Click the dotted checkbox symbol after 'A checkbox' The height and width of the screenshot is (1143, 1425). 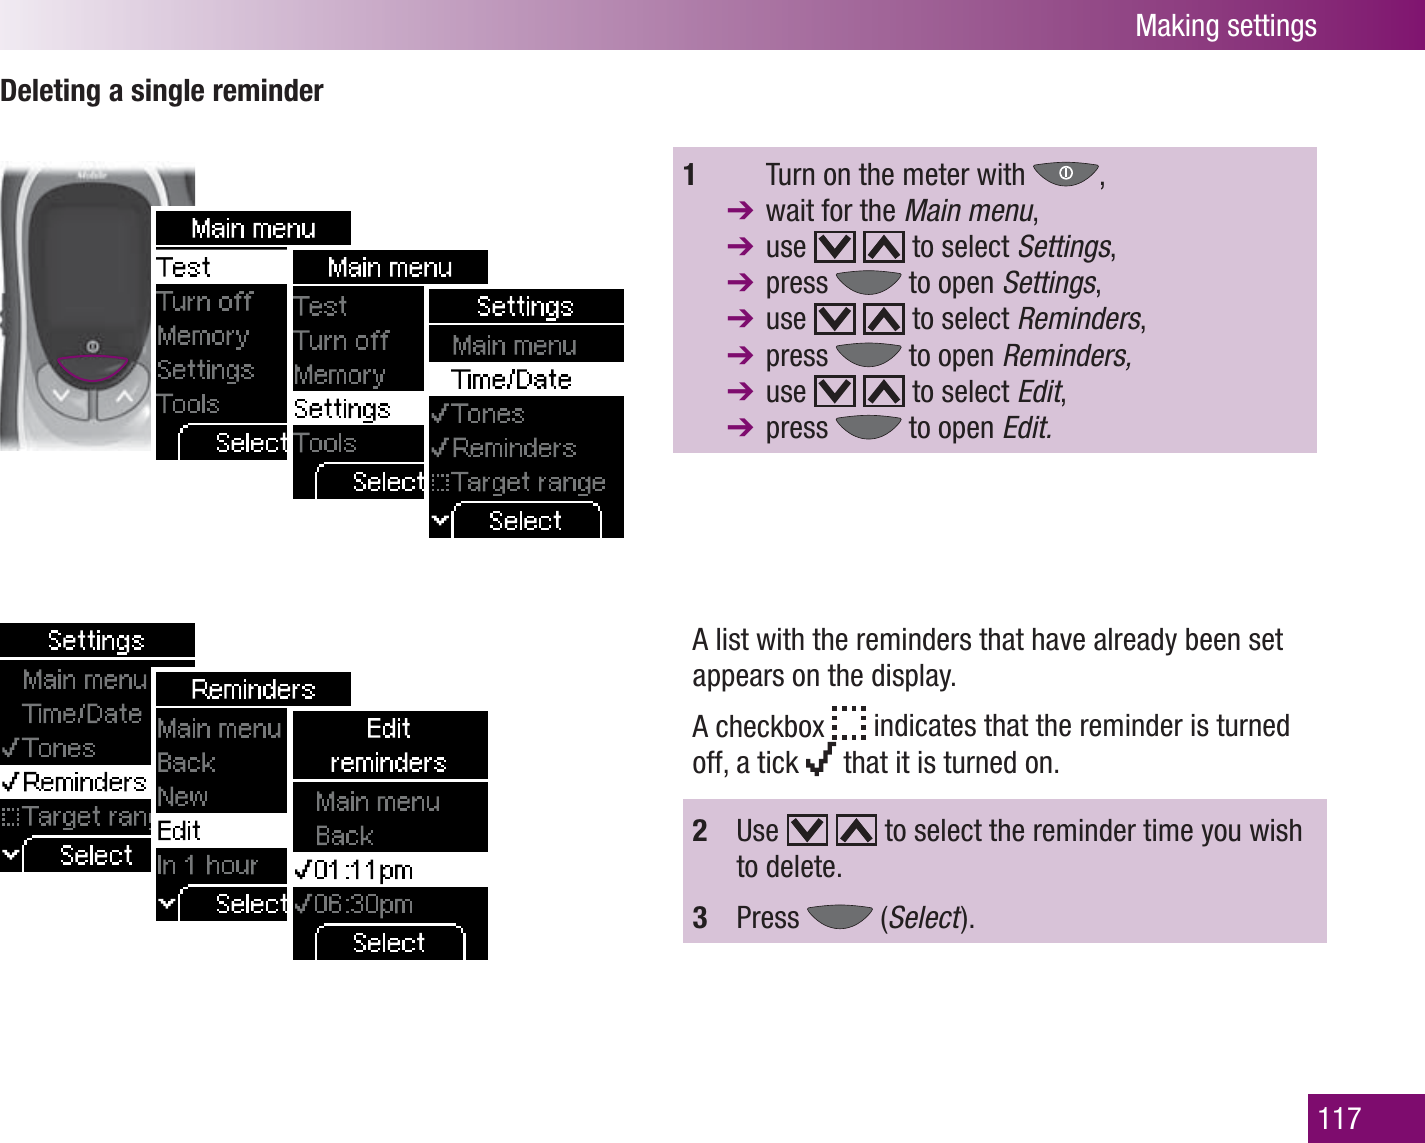[848, 723]
